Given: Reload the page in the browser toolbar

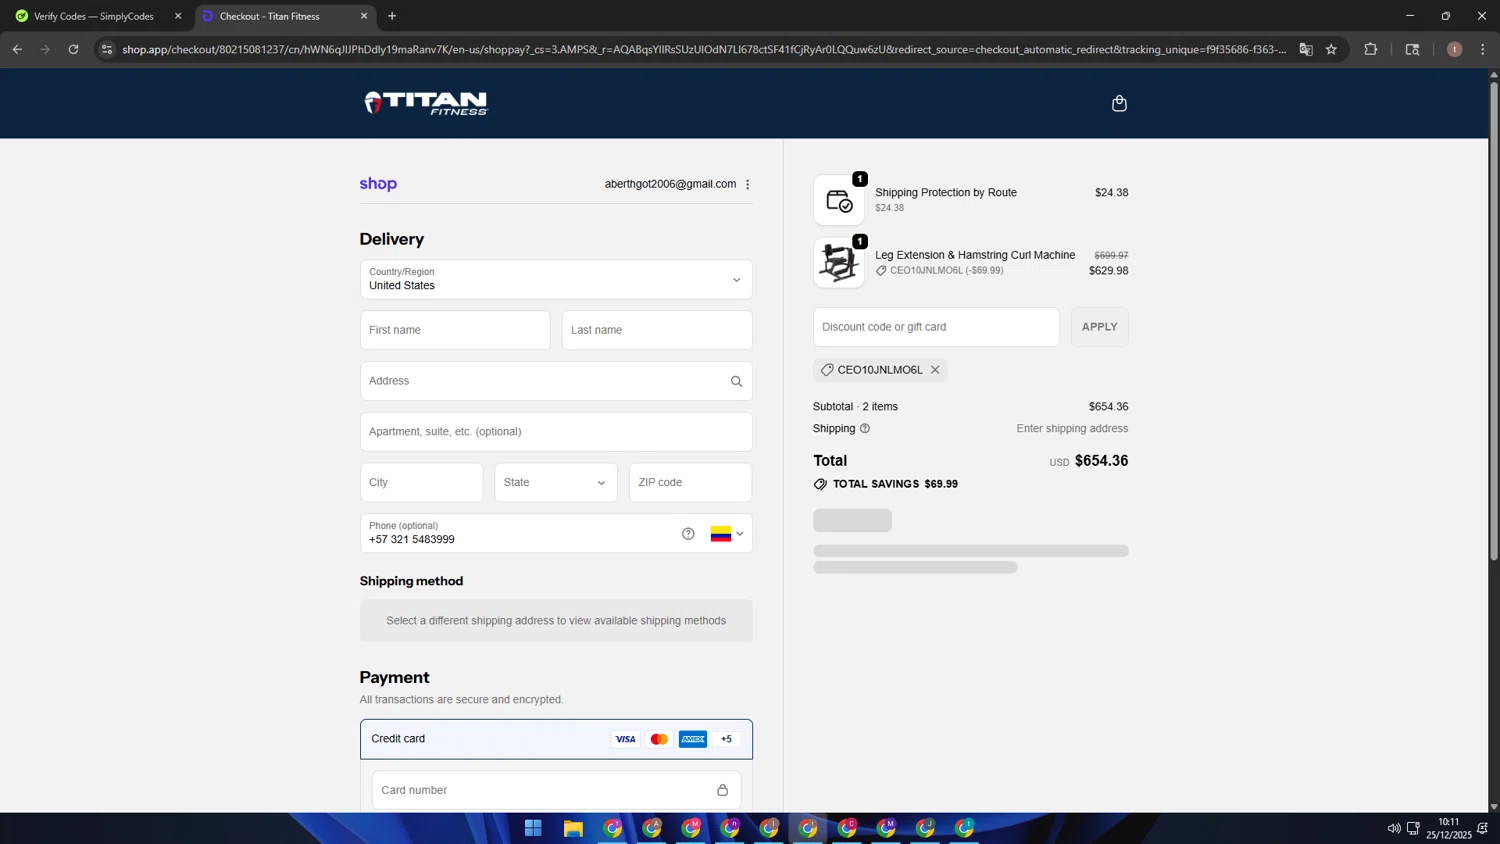Looking at the screenshot, I should [73, 49].
